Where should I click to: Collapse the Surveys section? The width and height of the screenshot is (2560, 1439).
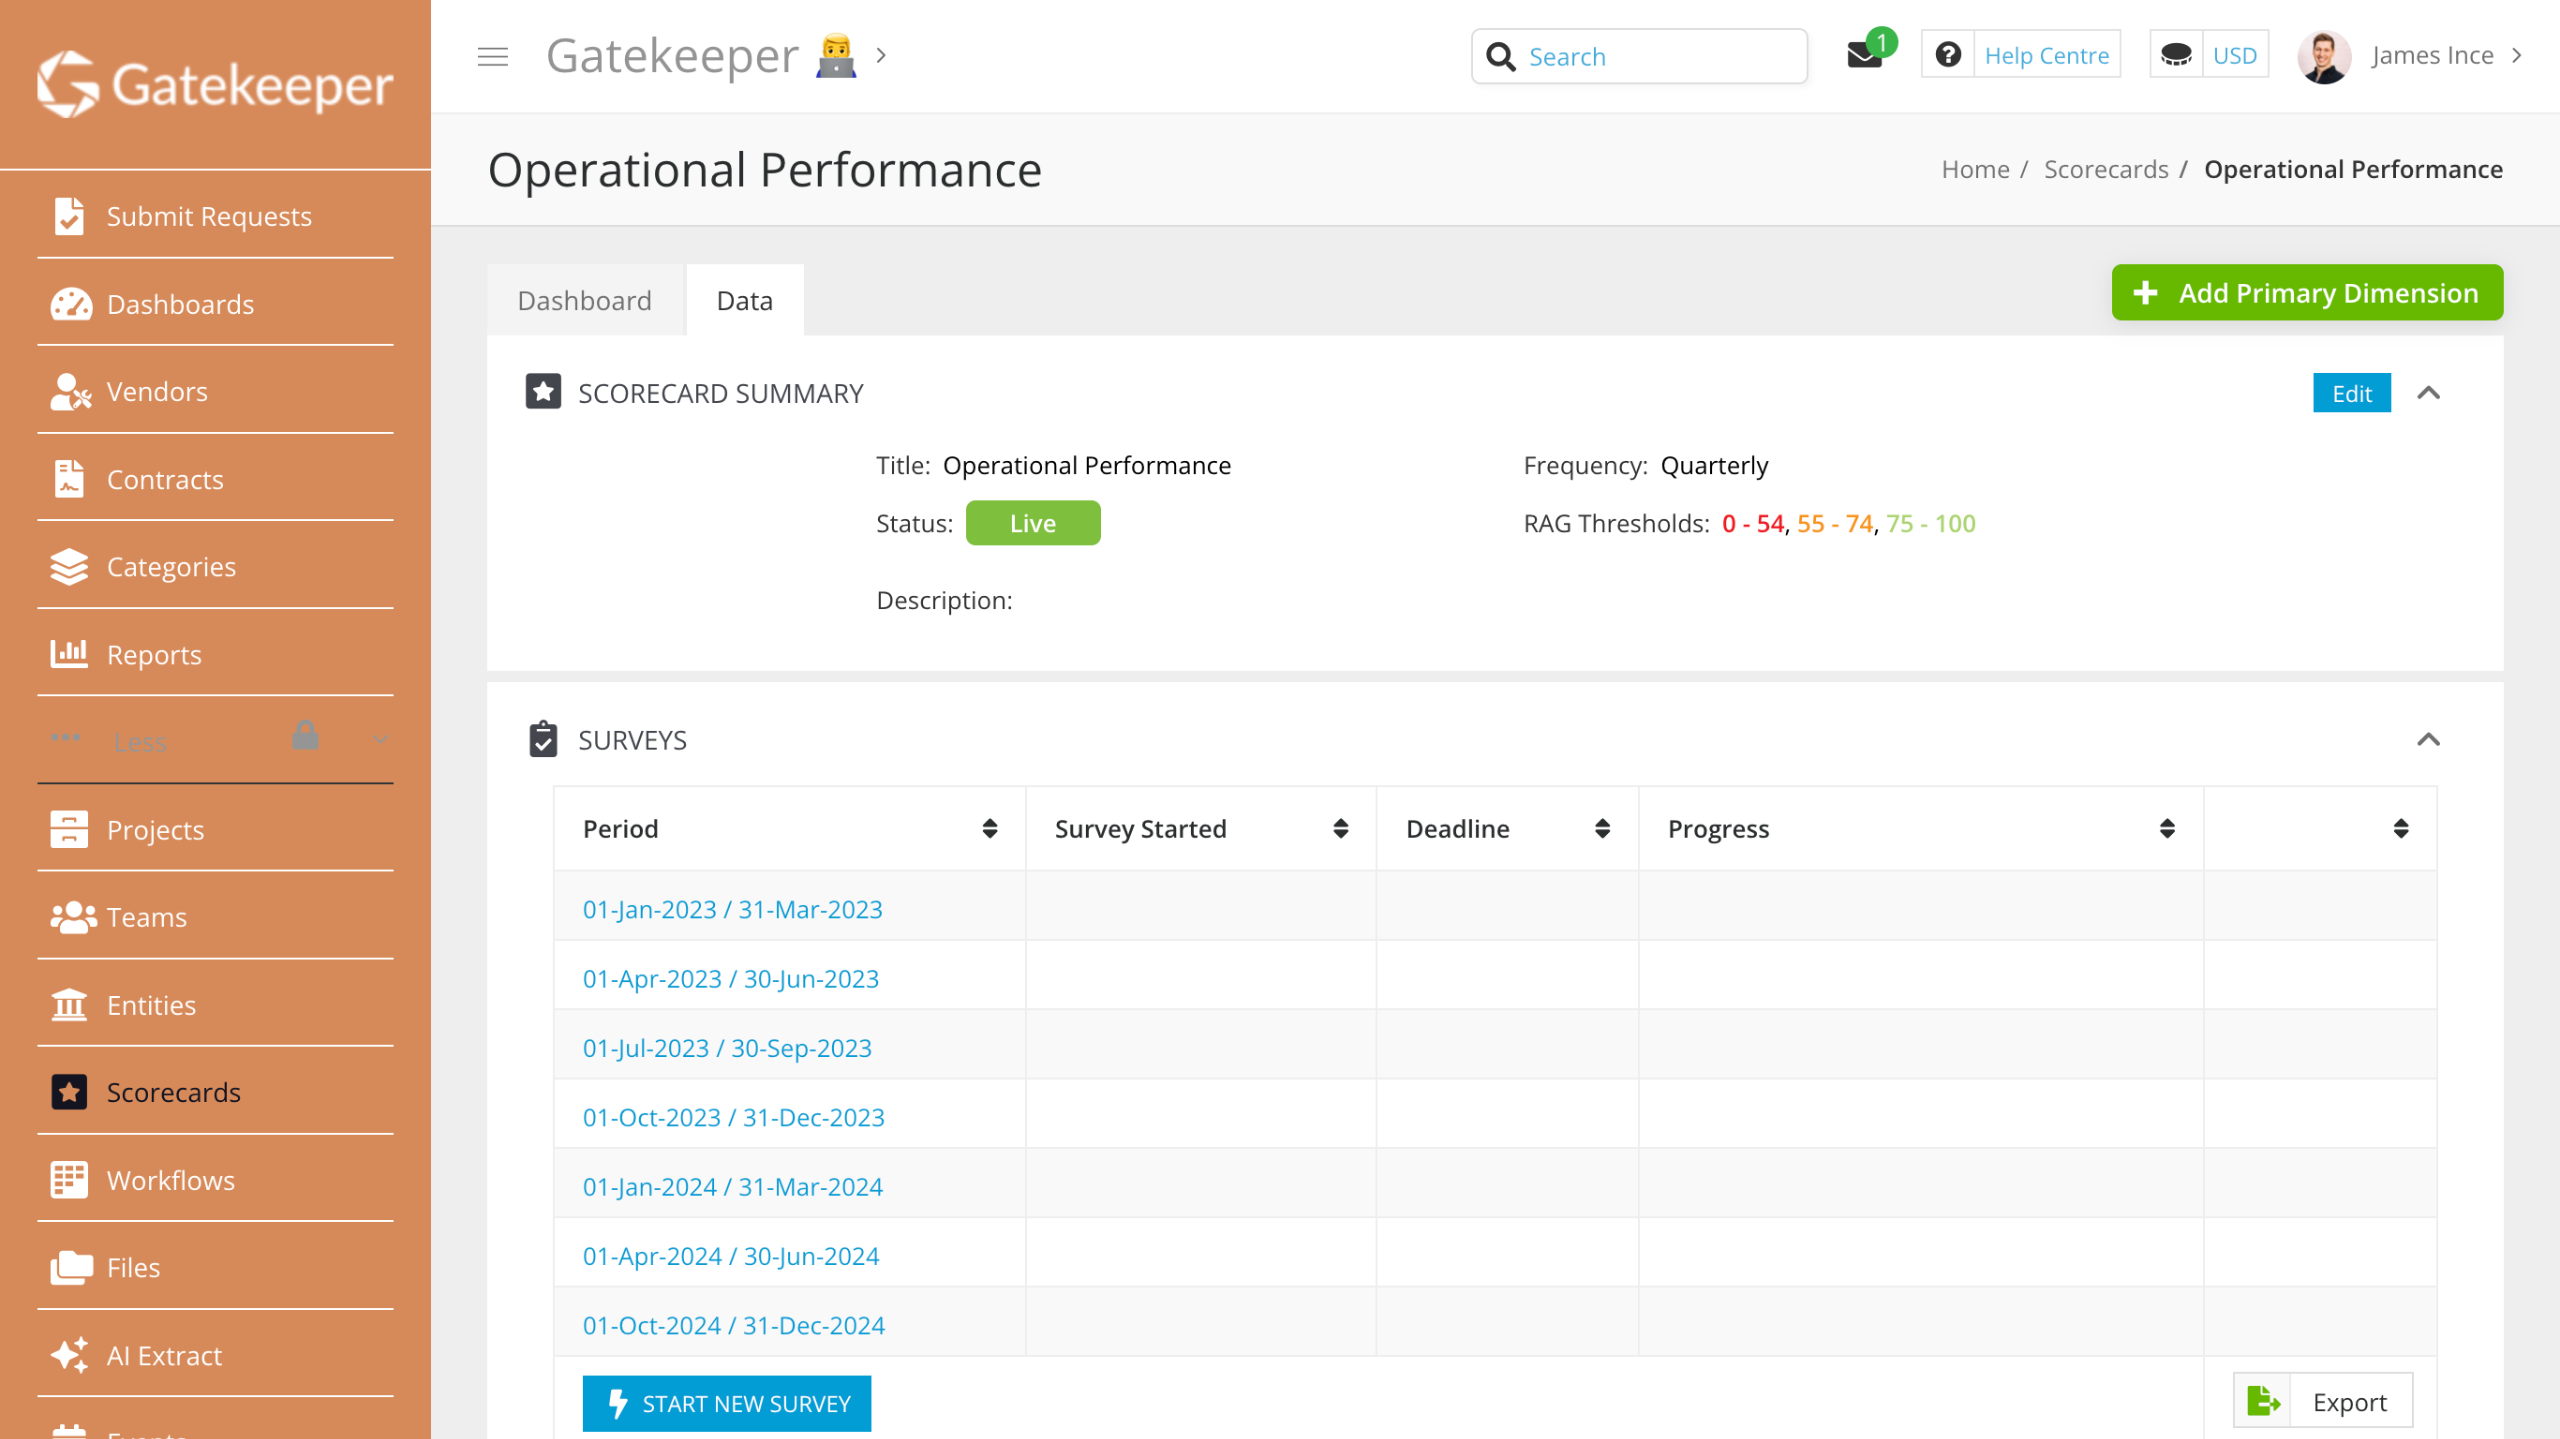(x=2428, y=740)
